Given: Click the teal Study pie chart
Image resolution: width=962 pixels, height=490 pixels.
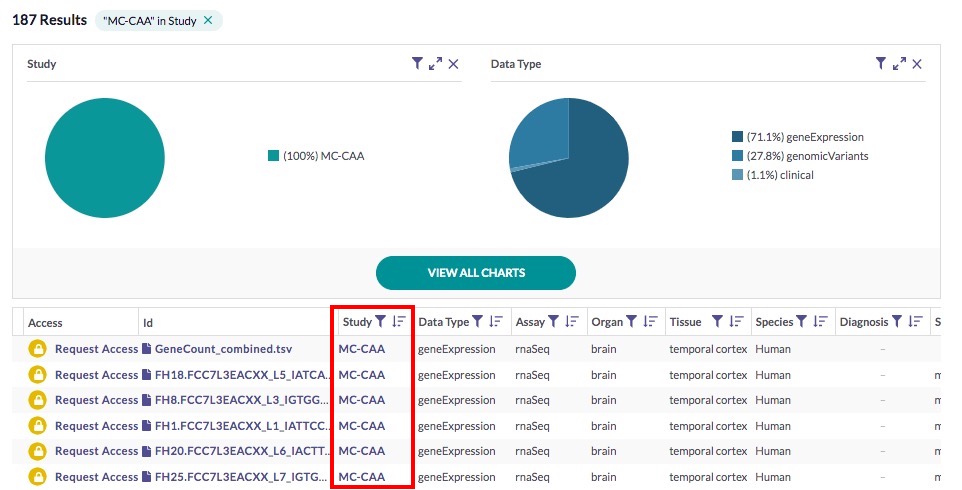Looking at the screenshot, I should tap(105, 156).
